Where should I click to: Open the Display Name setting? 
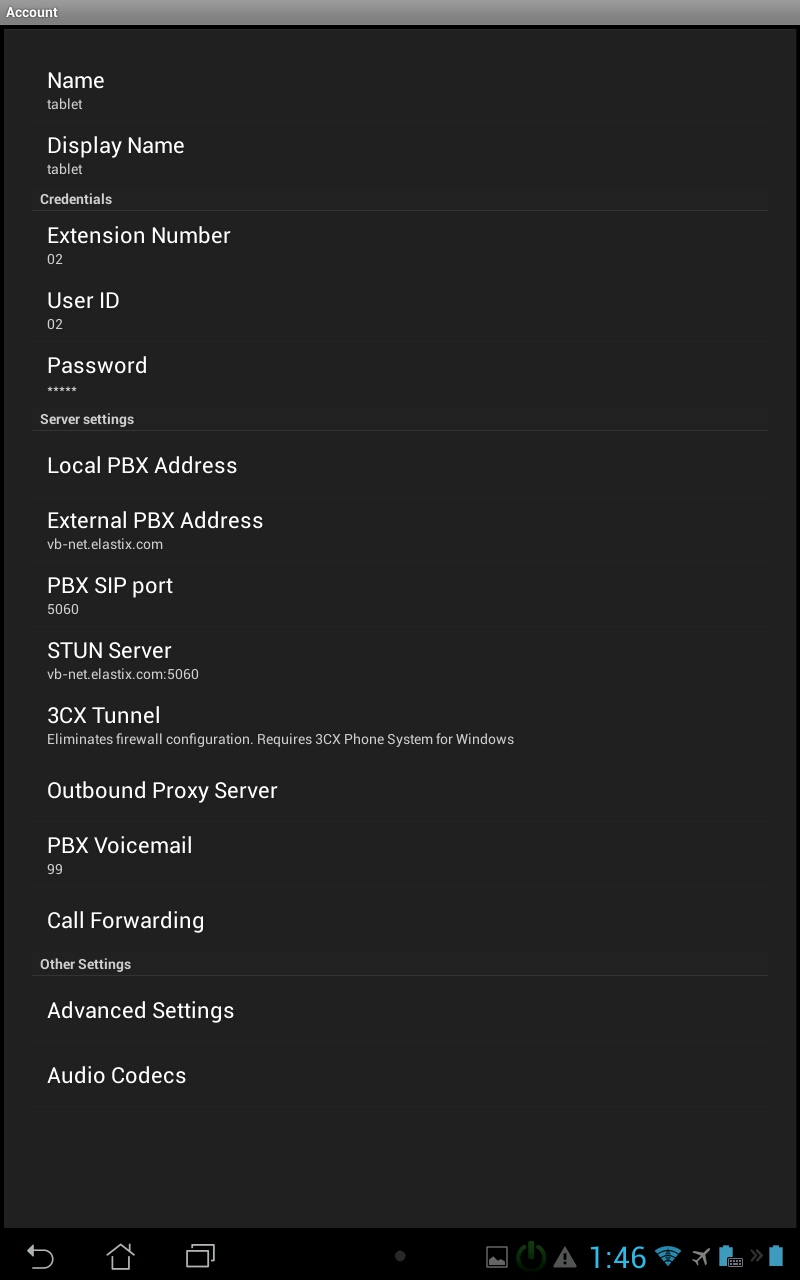click(x=400, y=155)
